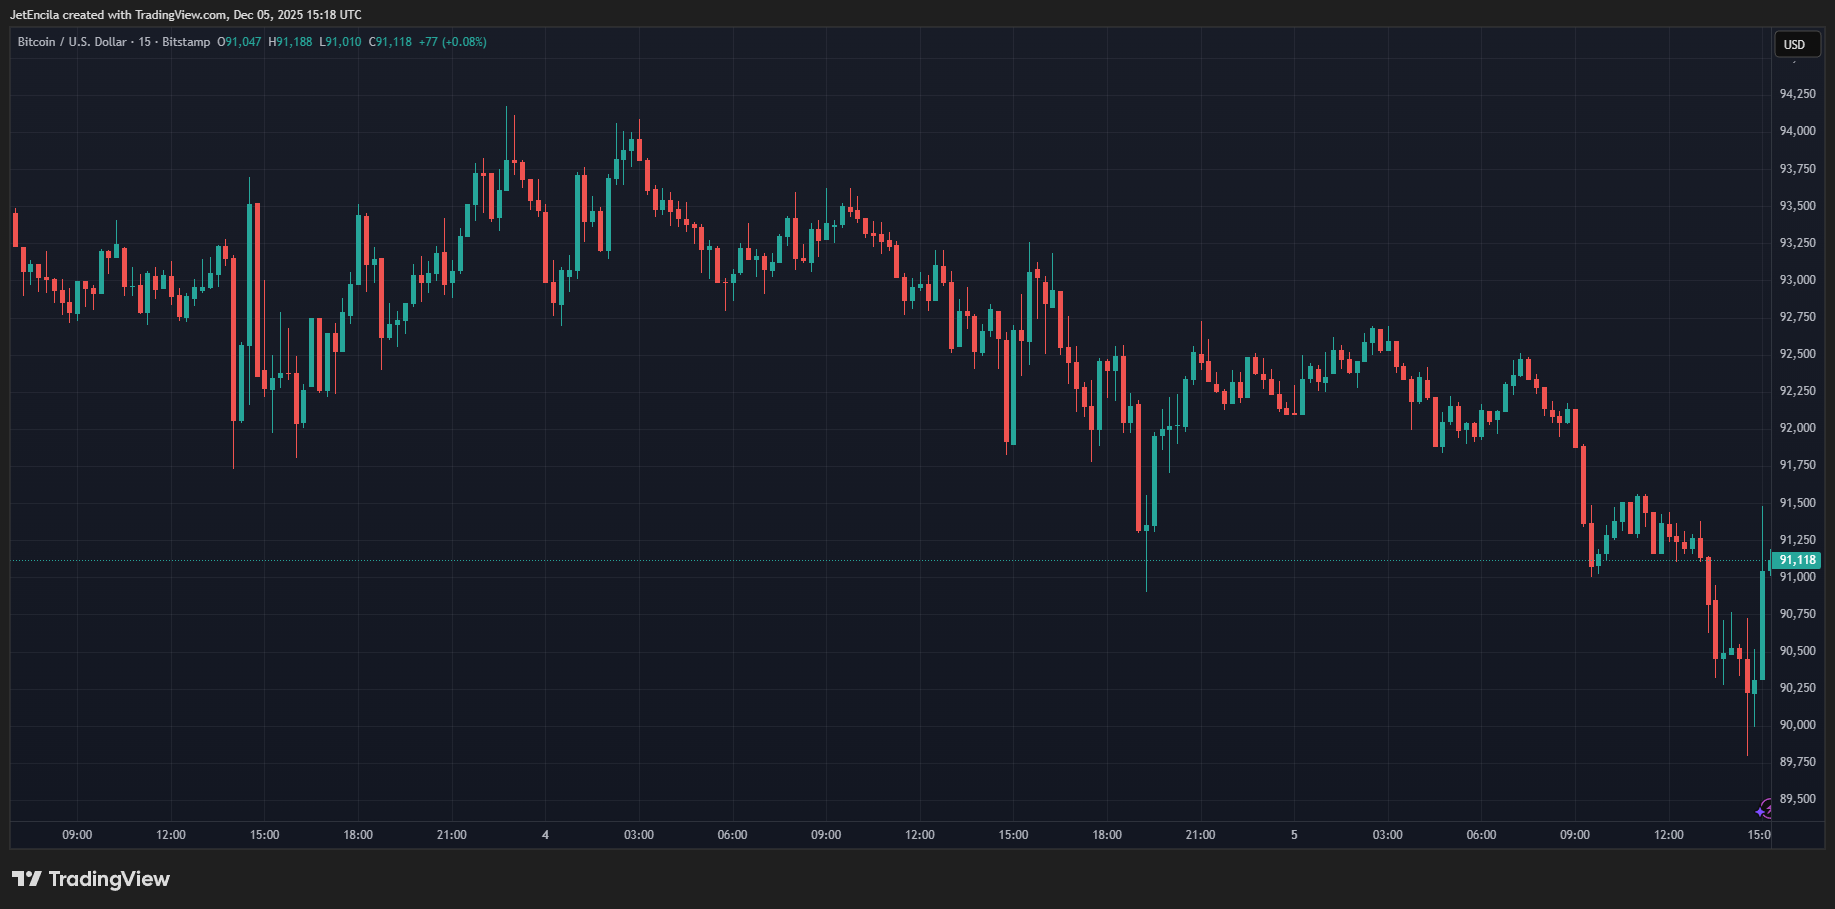1835x909 pixels.
Task: Click the date marker 4 on the time axis
Action: (x=545, y=835)
